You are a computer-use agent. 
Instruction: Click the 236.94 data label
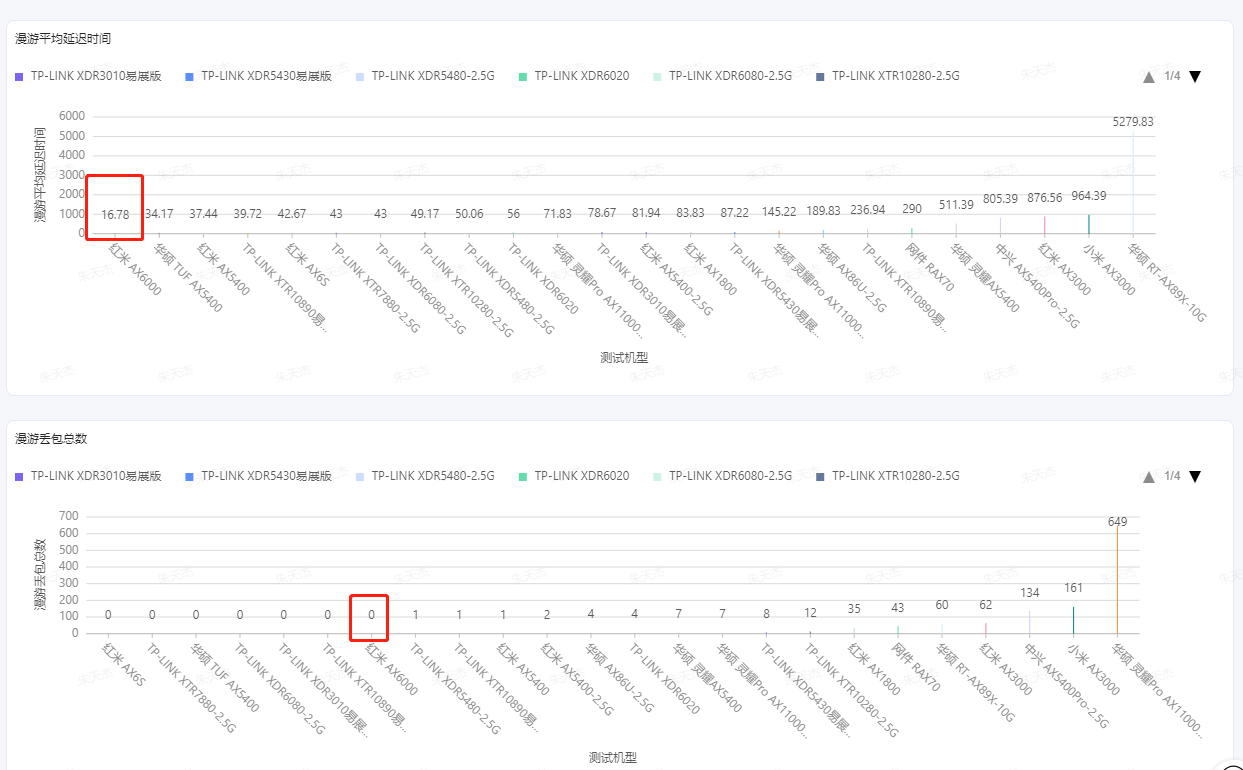point(868,210)
